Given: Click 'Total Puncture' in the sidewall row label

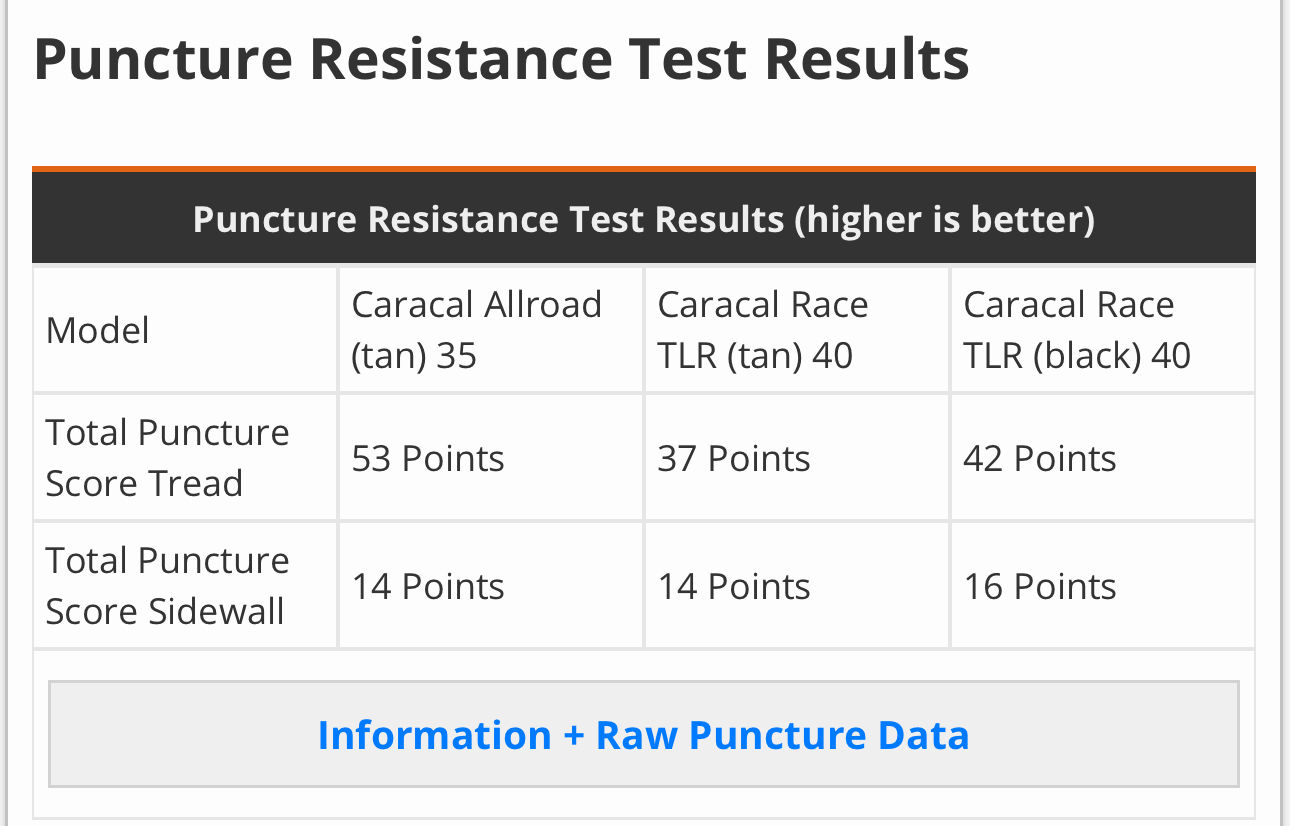Looking at the screenshot, I should [x=167, y=560].
